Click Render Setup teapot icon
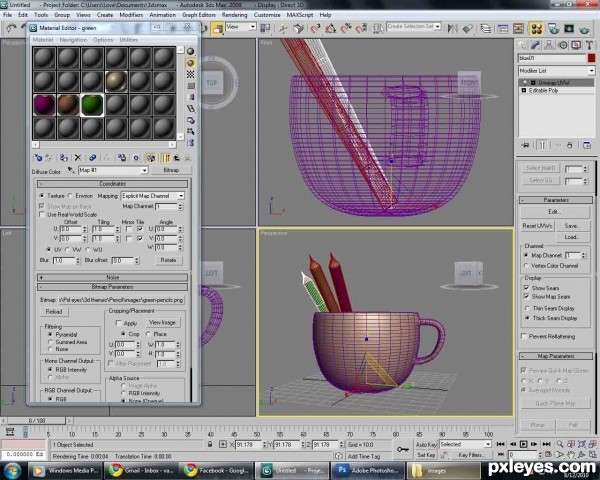The width and height of the screenshot is (600, 480). 553,28
